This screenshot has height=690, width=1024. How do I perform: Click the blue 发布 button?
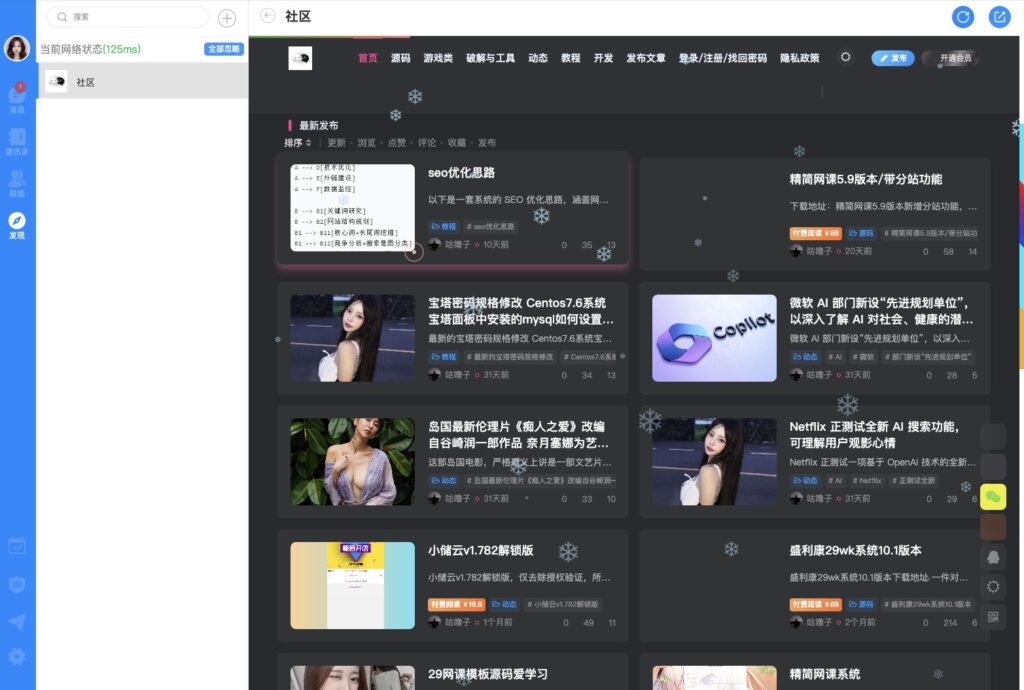click(x=893, y=58)
